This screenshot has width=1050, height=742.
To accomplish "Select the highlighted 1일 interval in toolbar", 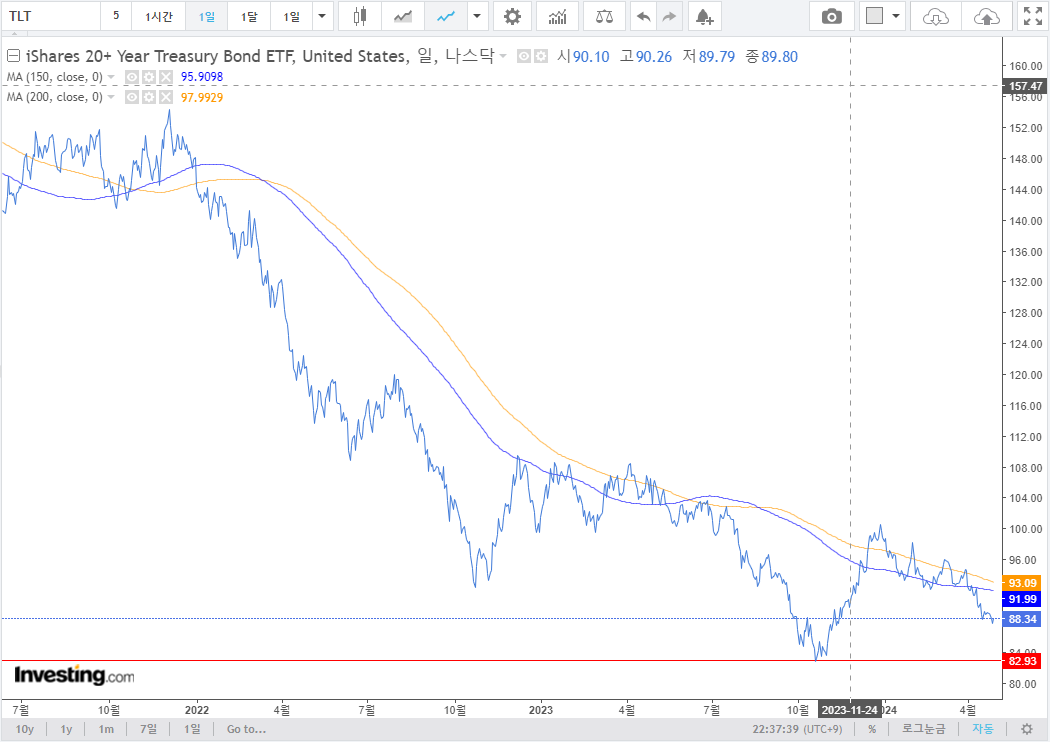I will 206,16.
